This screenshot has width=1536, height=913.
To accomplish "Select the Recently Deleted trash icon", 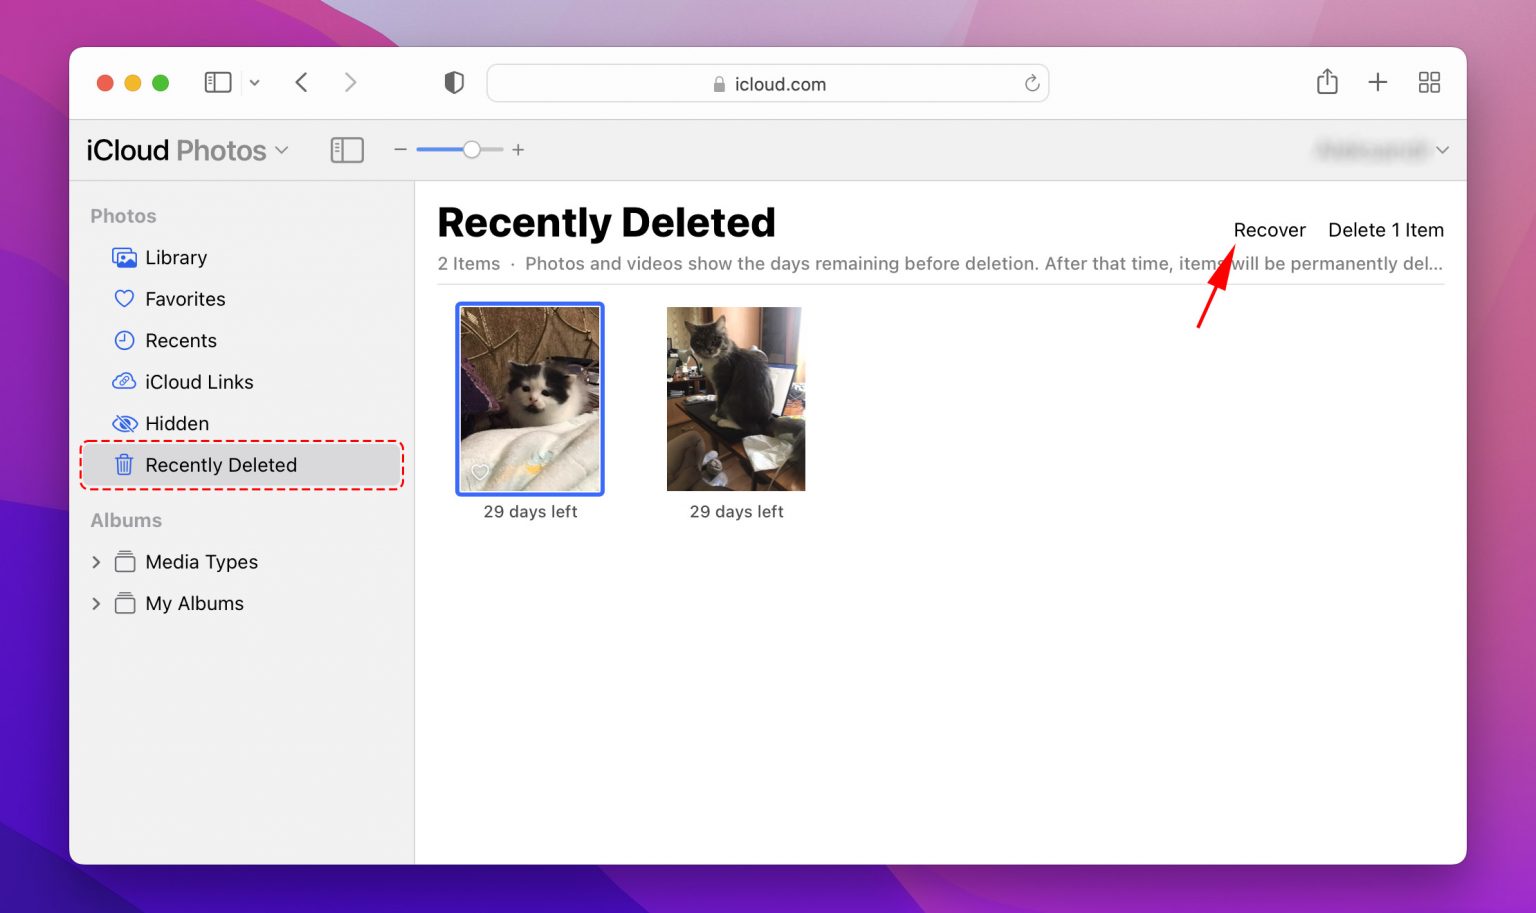I will (x=123, y=464).
